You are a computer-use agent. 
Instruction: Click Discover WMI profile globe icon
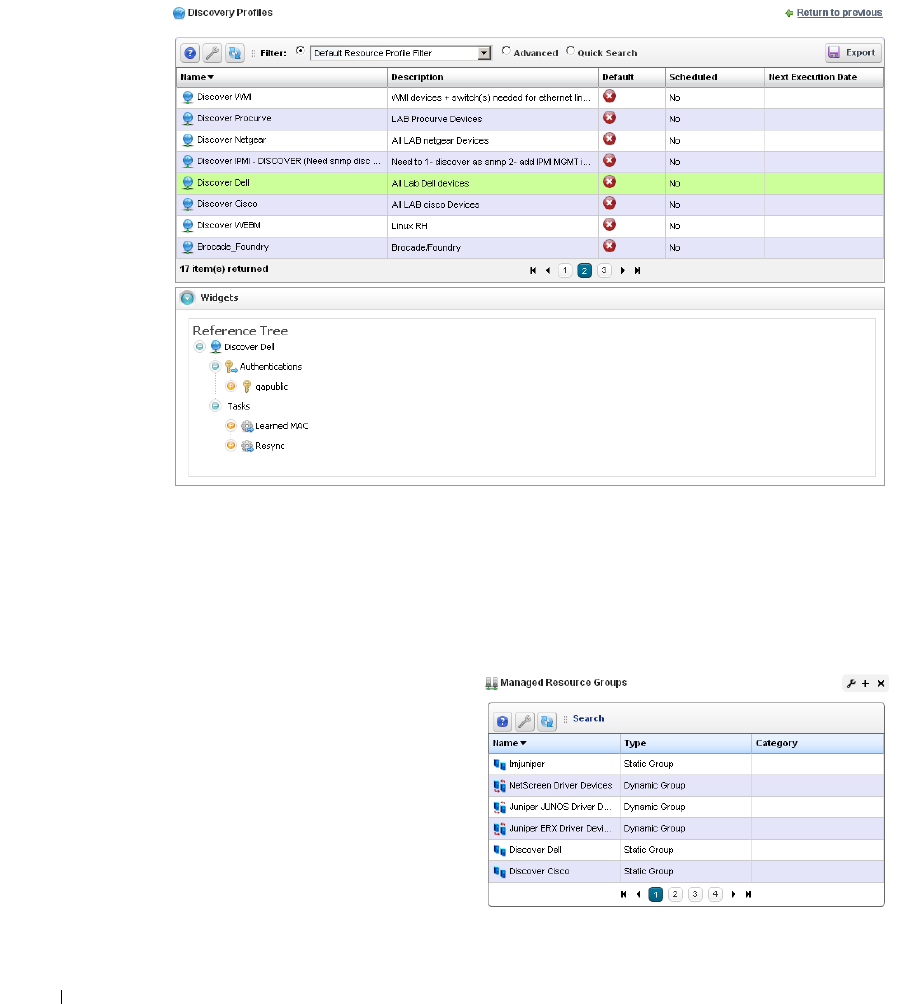(x=188, y=97)
